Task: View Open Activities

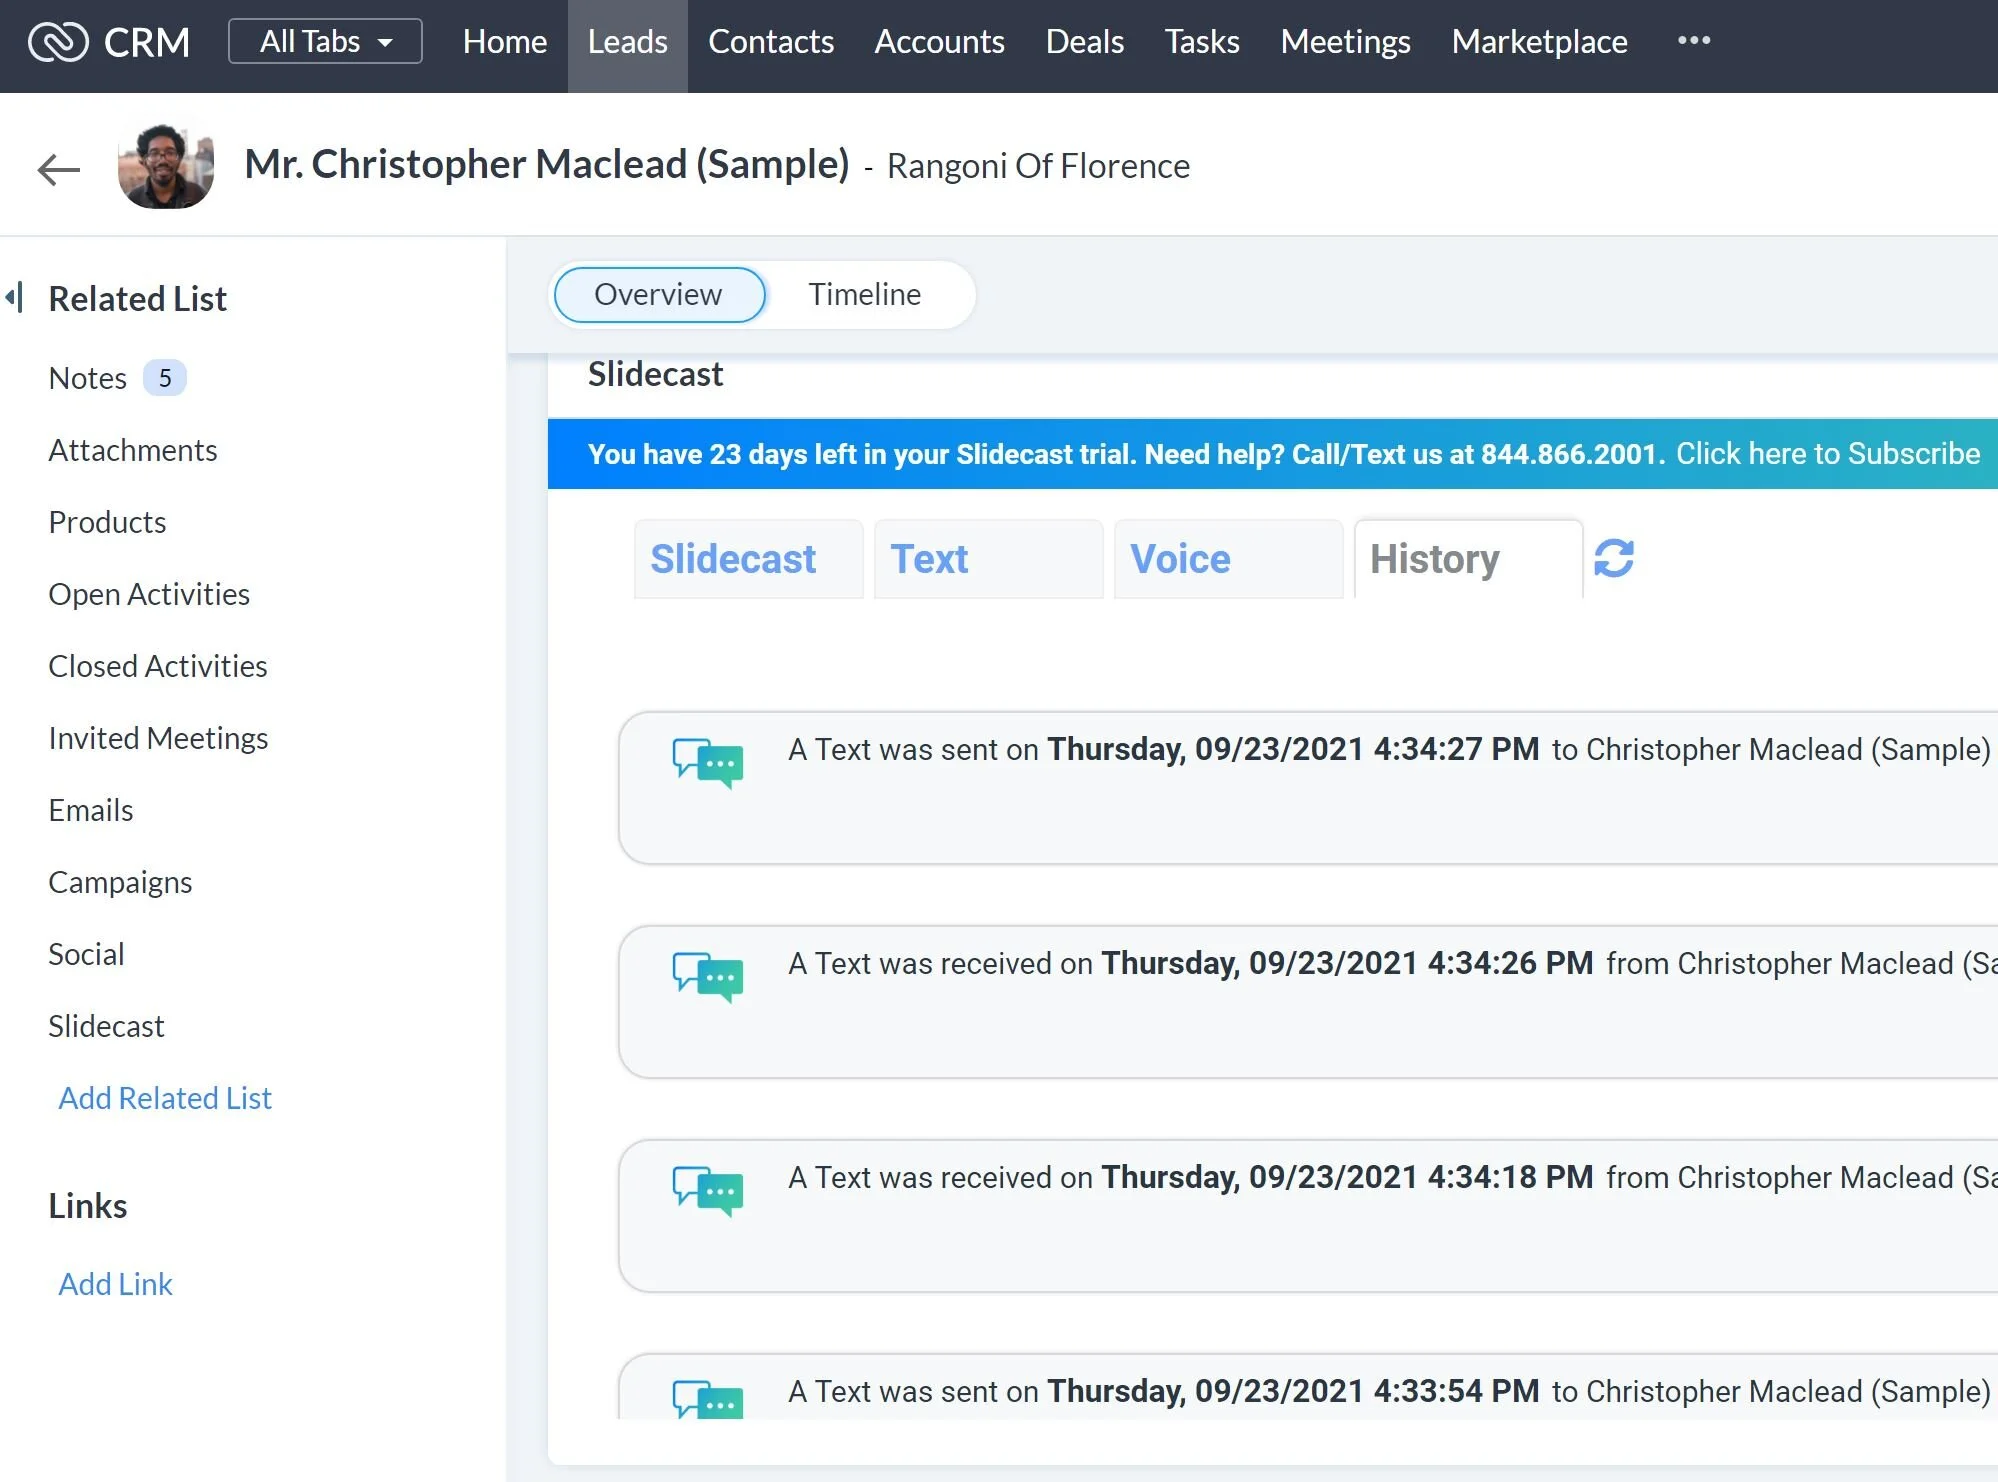Action: [x=149, y=594]
